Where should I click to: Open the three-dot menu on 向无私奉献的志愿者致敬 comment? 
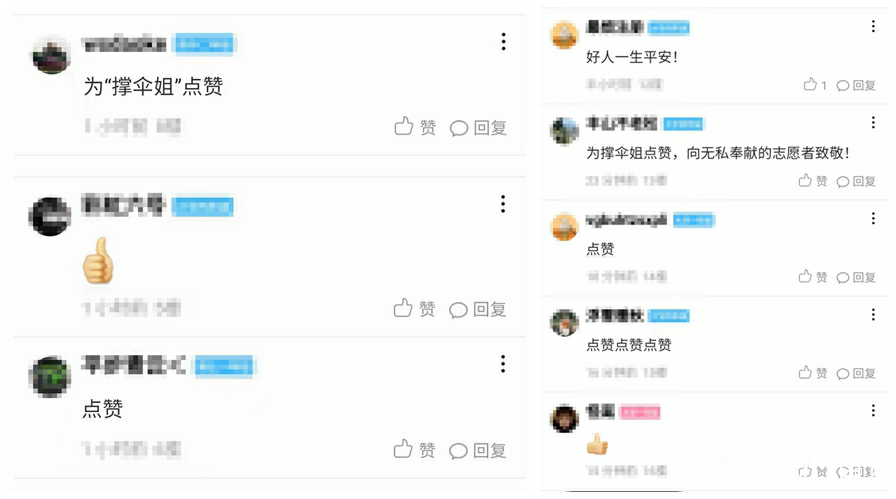coord(873,122)
